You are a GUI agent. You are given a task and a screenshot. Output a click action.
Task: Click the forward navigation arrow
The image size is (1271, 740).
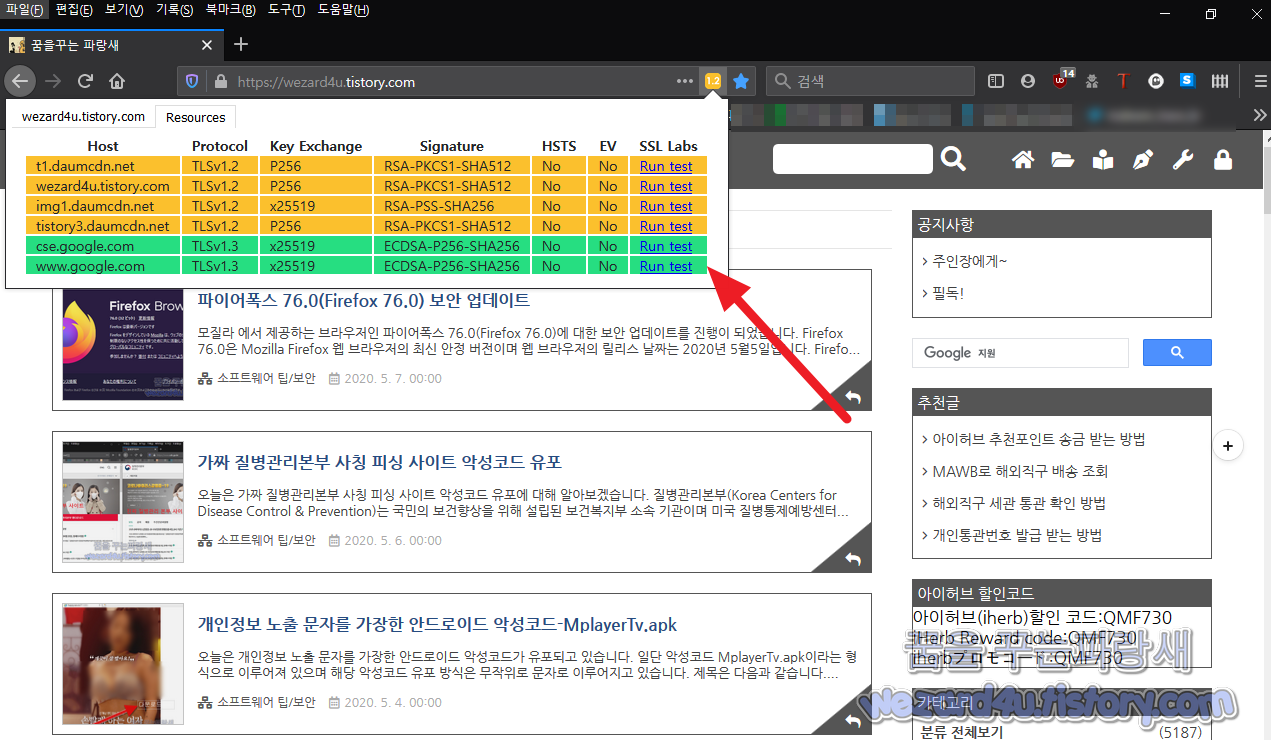tap(53, 81)
